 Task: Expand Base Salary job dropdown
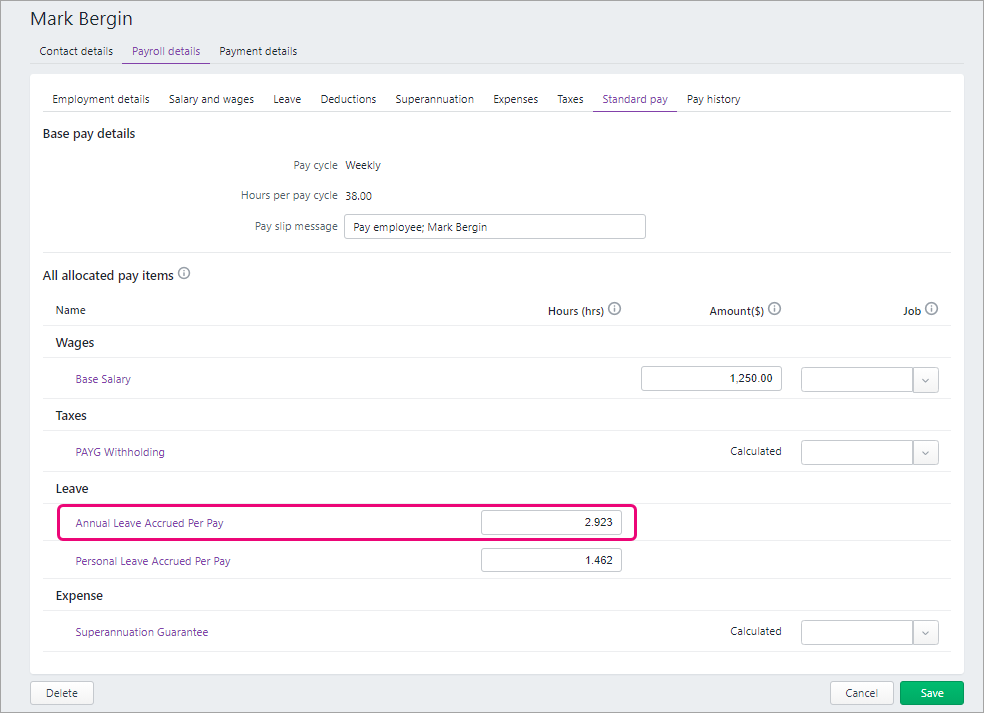[925, 380]
